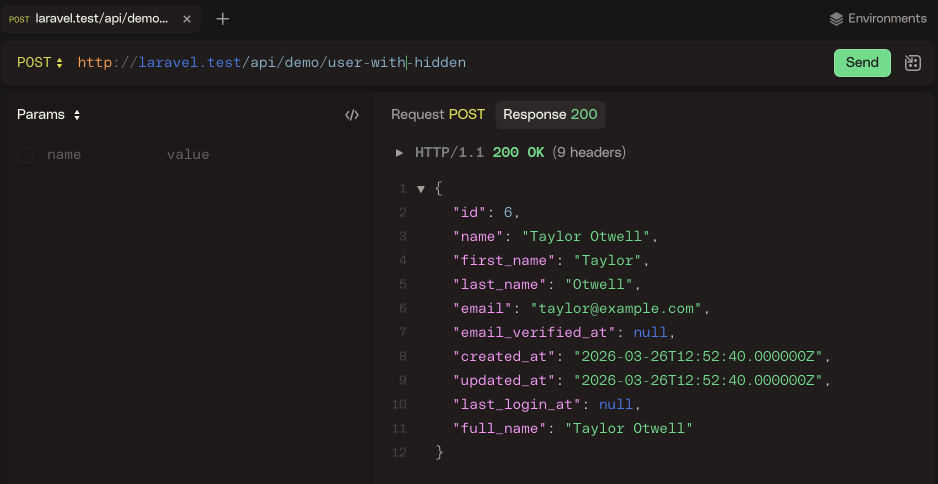The height and width of the screenshot is (484, 938).
Task: Click the Environments layers icon
Action: pyautogui.click(x=837, y=19)
